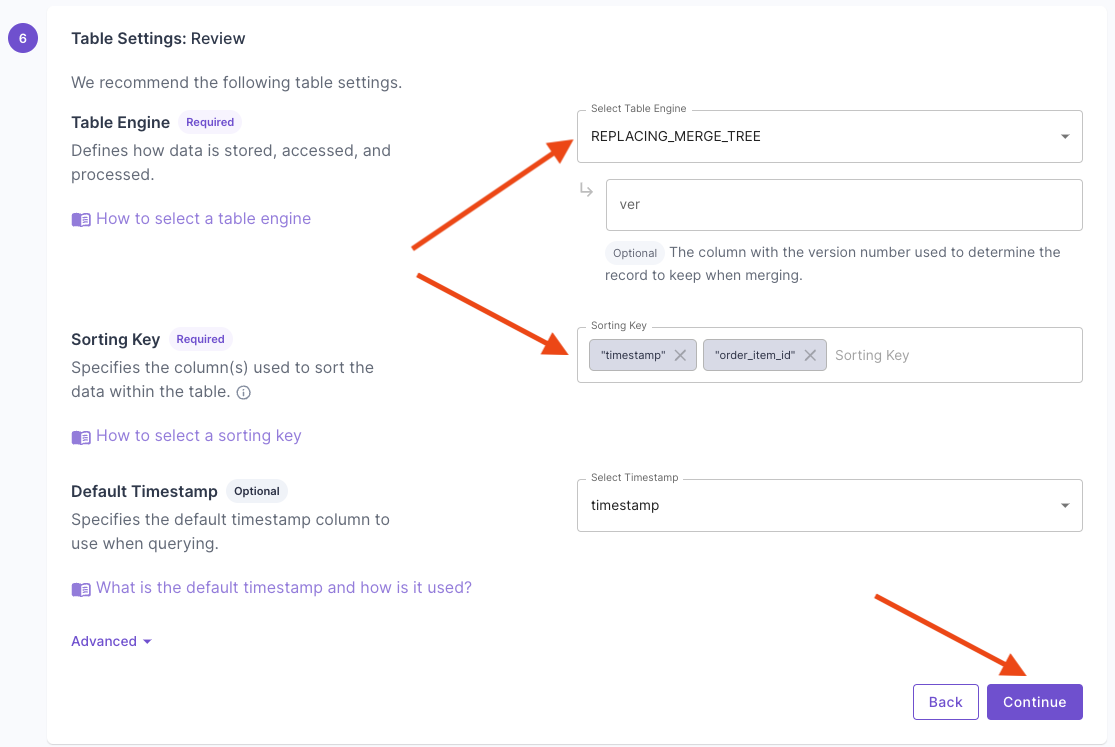Click the Required badge next to Sorting Key
Image resolution: width=1115 pixels, height=747 pixels.
(201, 339)
